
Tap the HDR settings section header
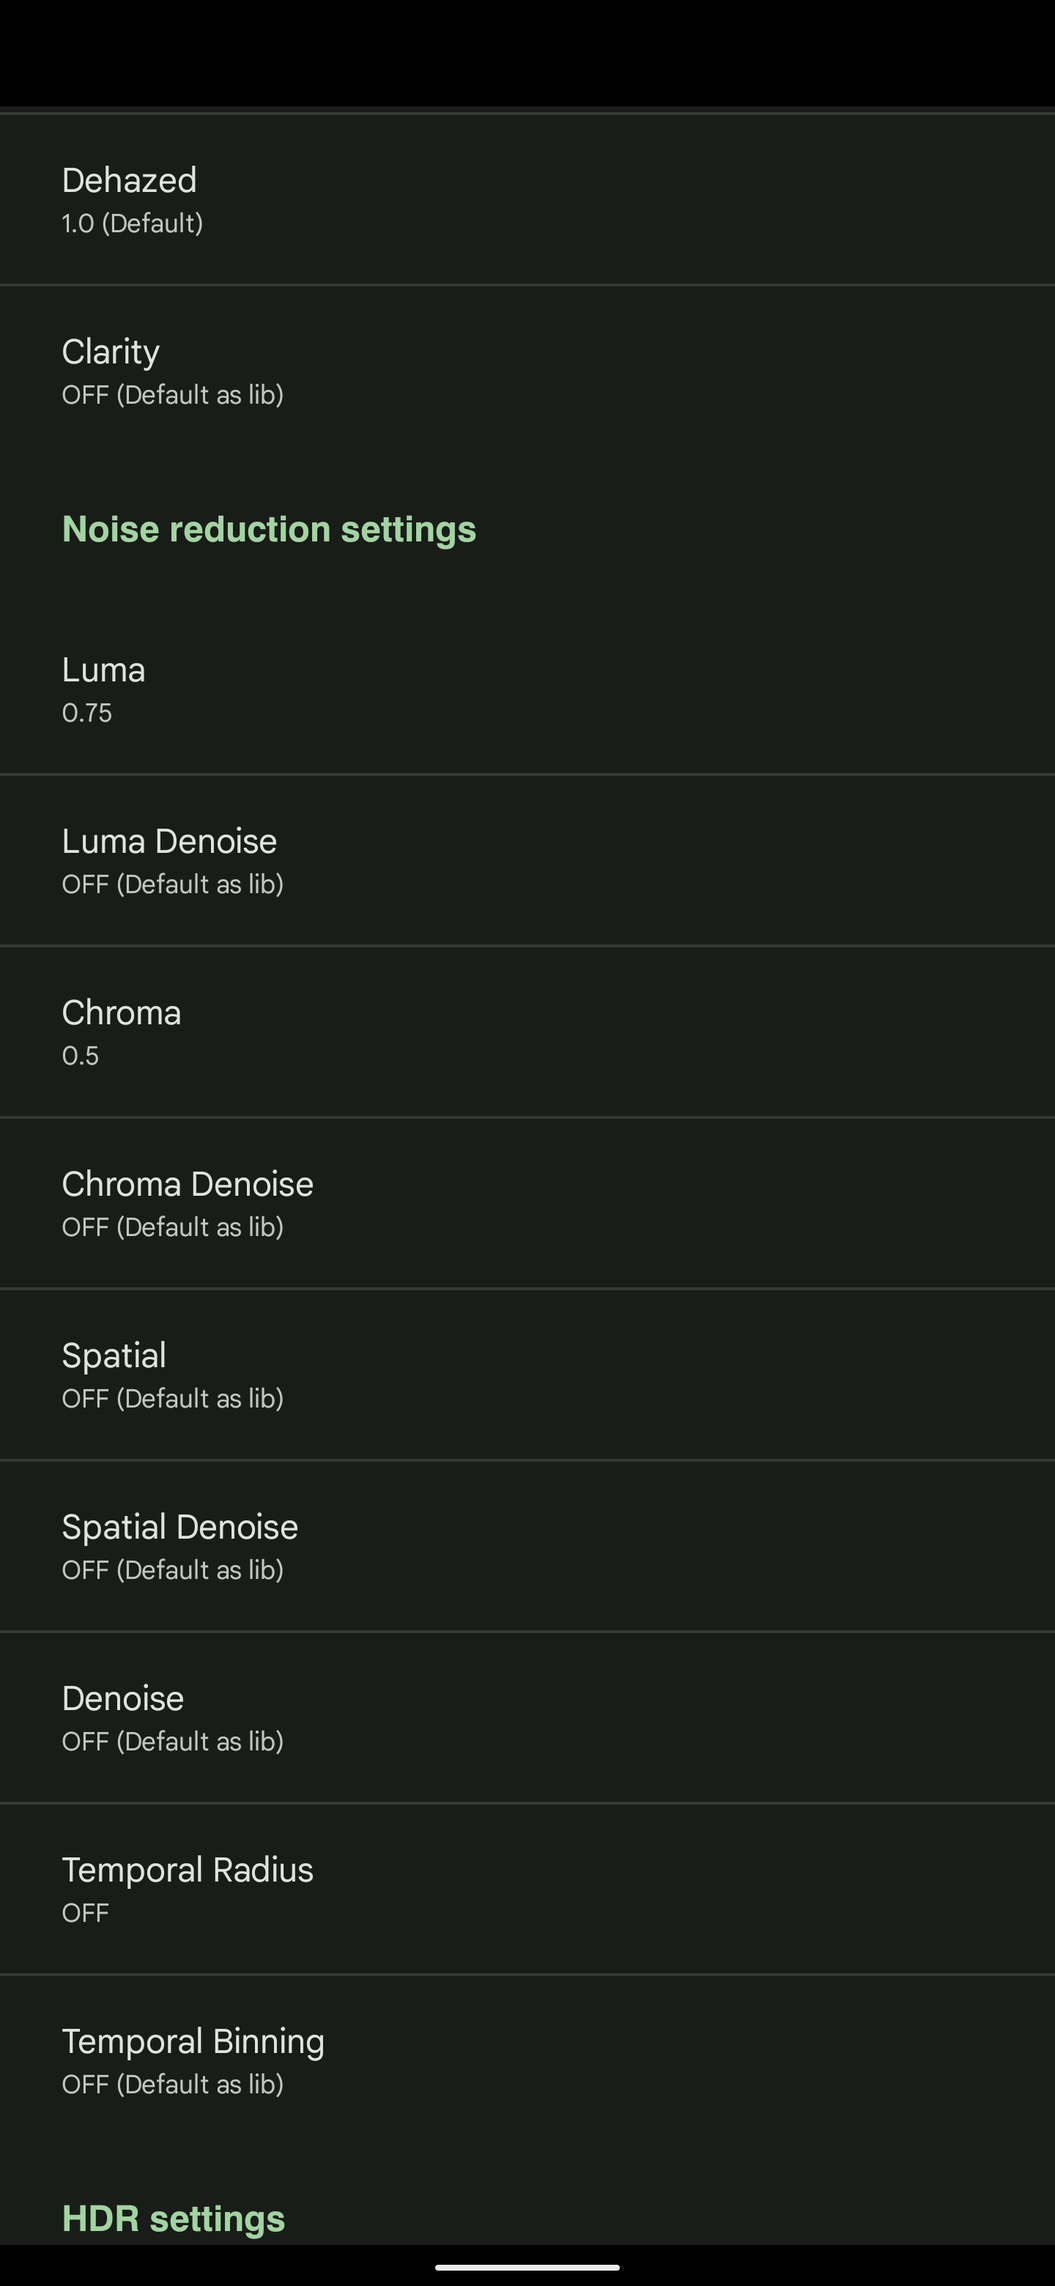173,2218
